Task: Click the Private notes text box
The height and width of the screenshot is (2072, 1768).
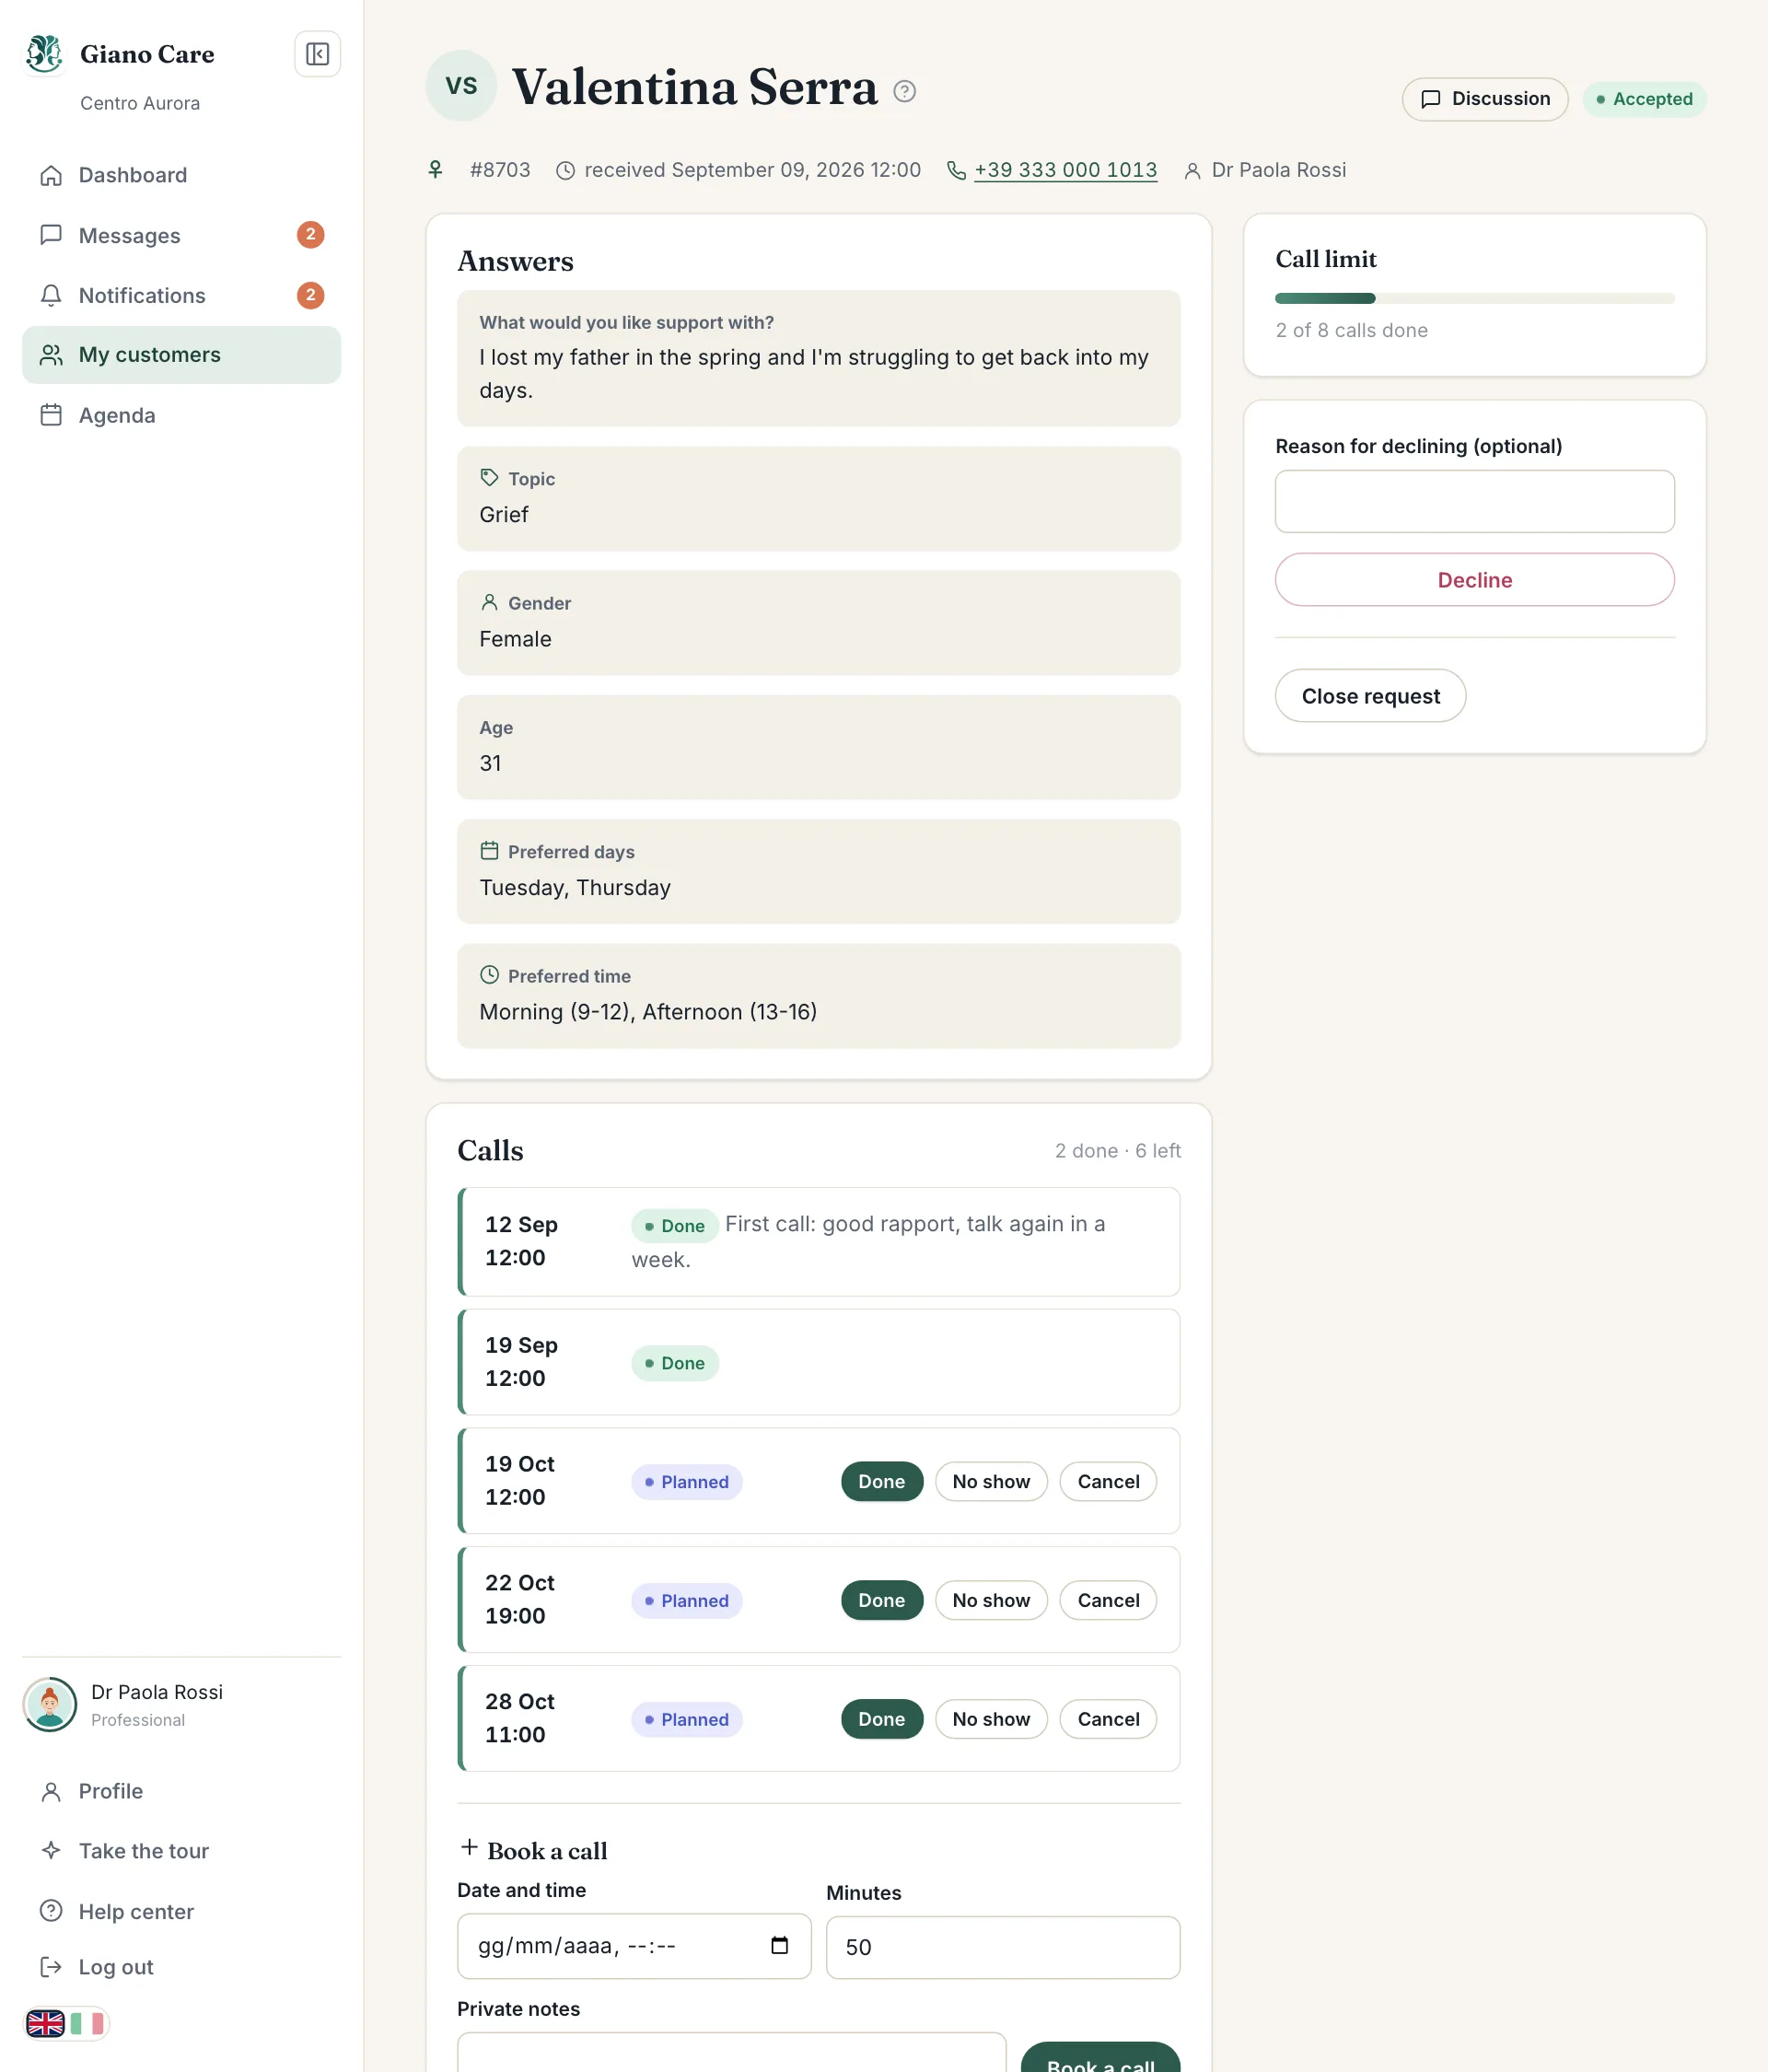Action: (731, 2052)
